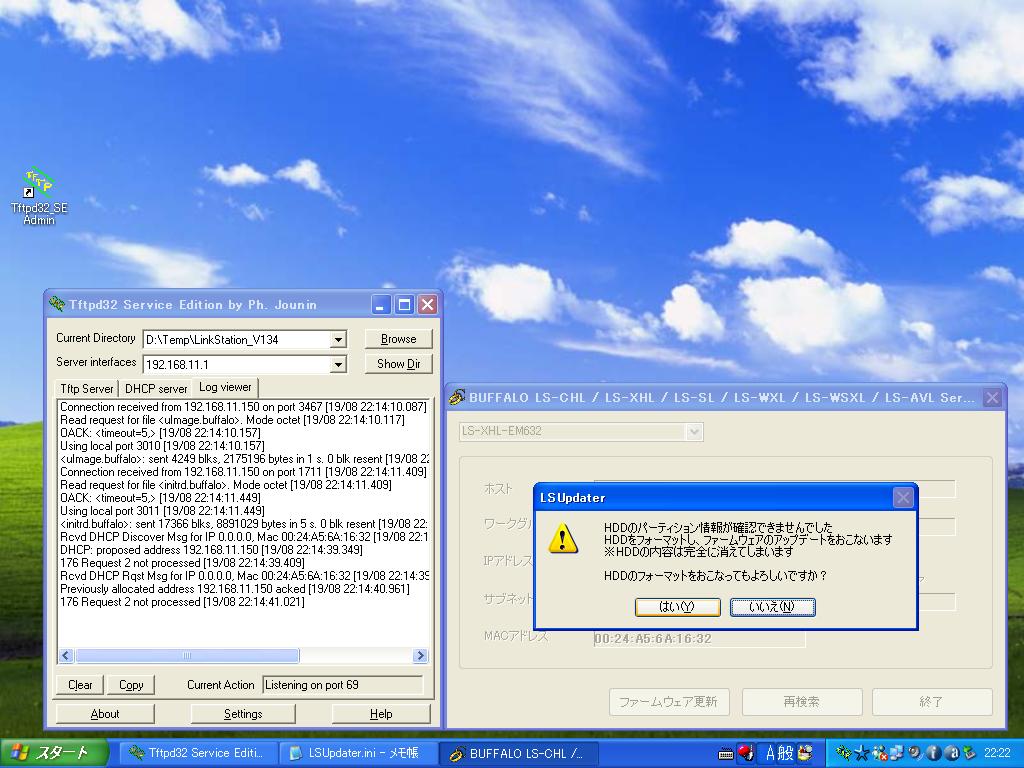Open Tftpd32 Settings
The height and width of the screenshot is (768, 1024).
click(x=243, y=714)
